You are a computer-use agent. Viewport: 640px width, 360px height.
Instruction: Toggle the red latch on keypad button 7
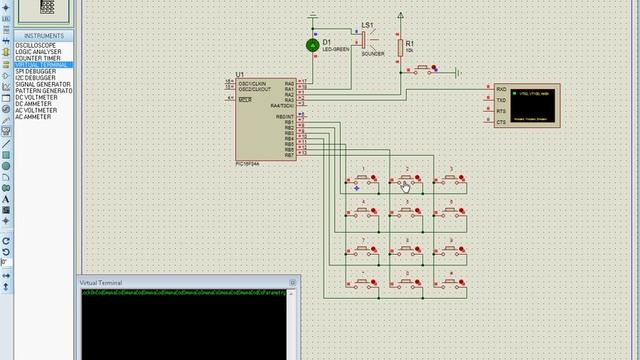coord(374,249)
